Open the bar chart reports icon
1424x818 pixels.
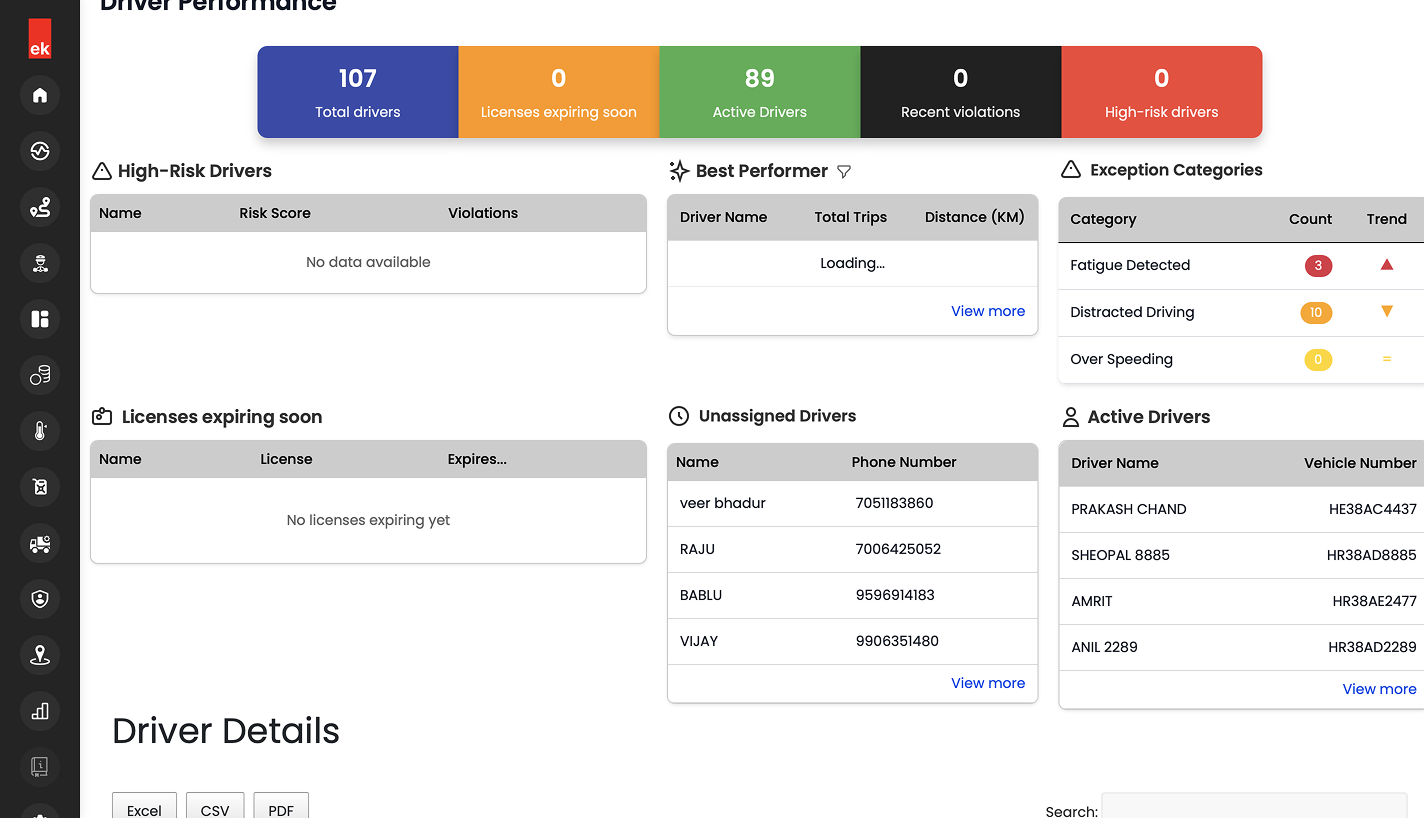[40, 711]
